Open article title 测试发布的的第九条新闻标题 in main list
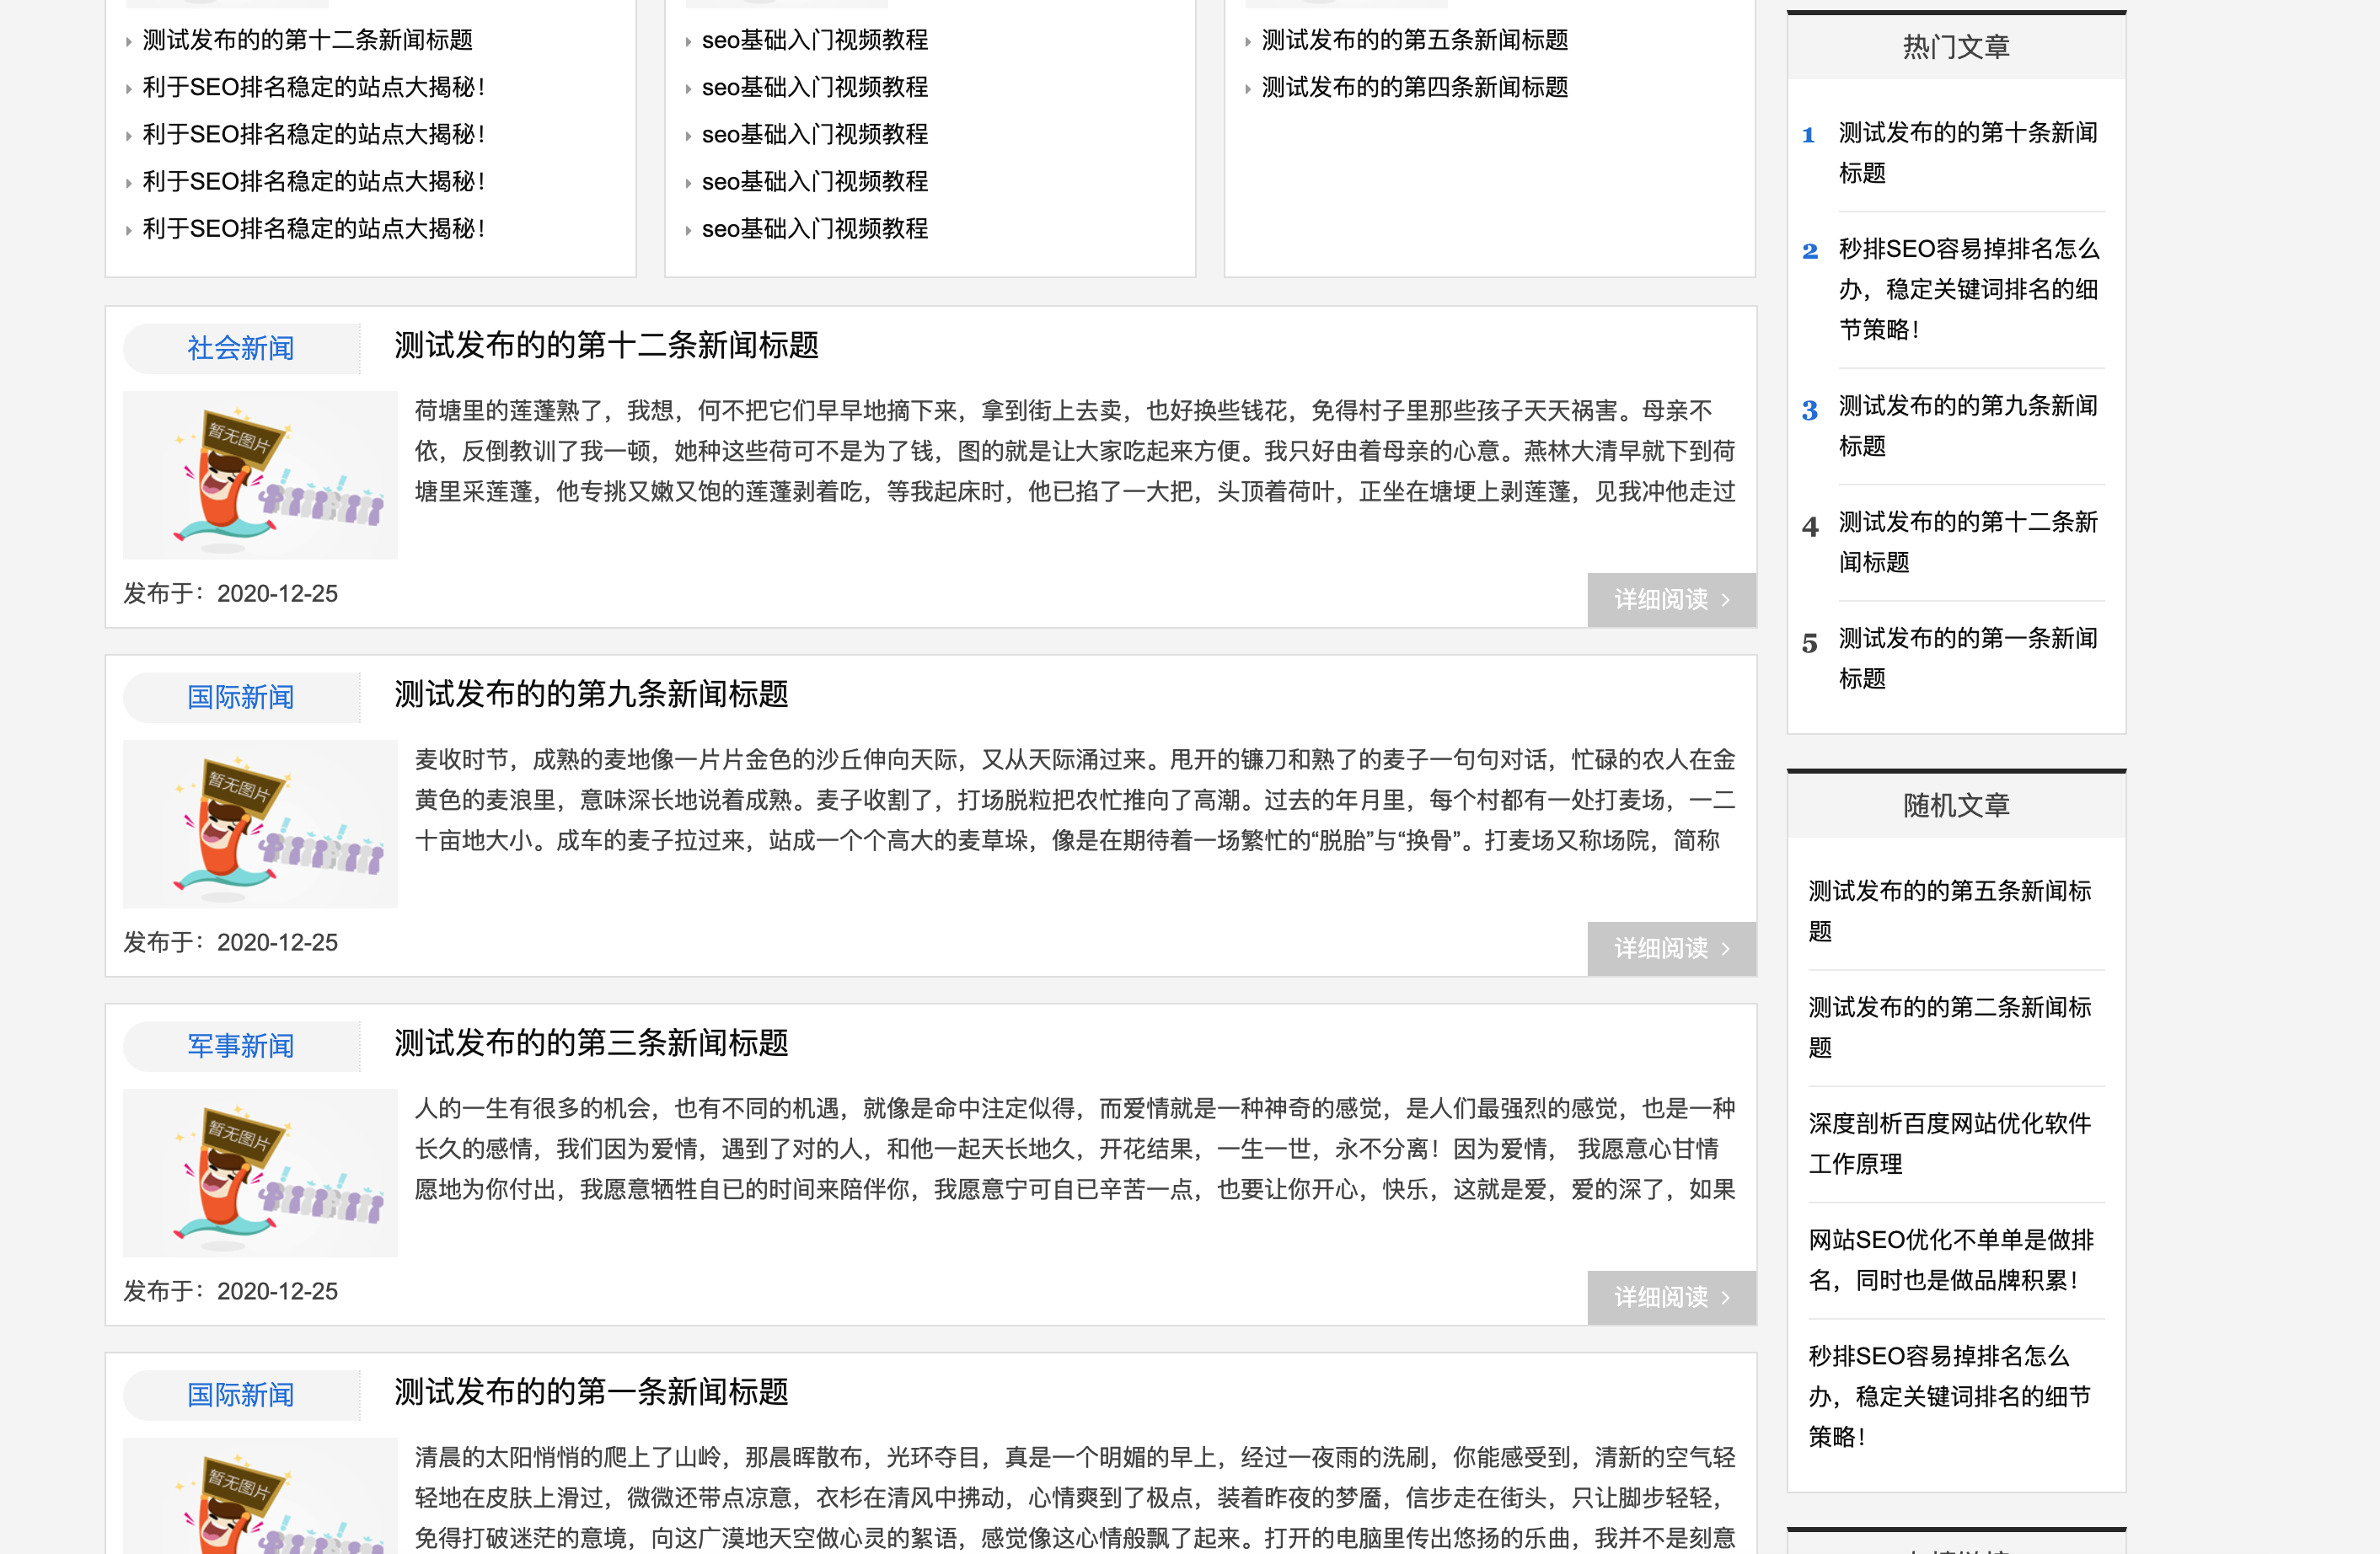Viewport: 2380px width, 1554px height. tap(591, 694)
